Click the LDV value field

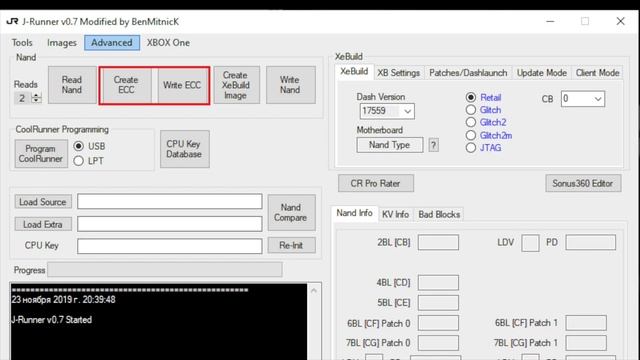coord(530,243)
